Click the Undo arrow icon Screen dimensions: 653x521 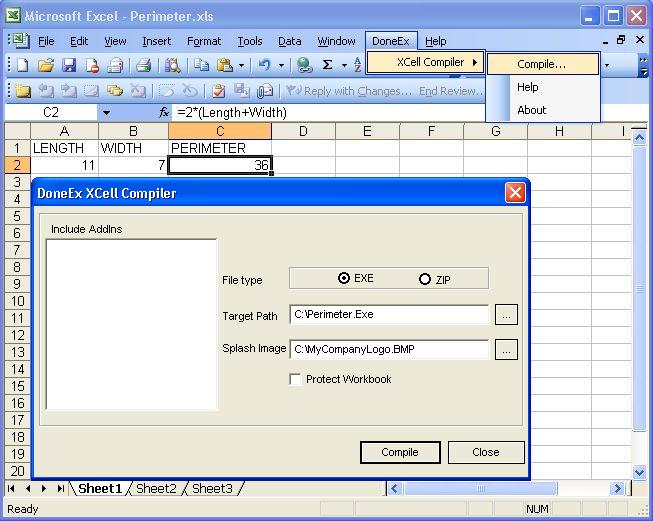264,65
